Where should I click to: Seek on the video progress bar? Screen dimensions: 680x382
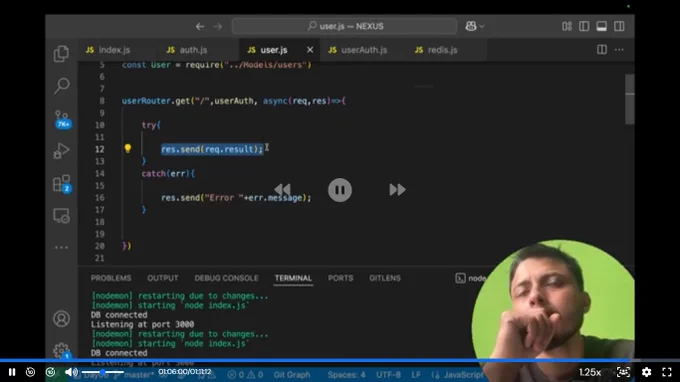(340, 360)
